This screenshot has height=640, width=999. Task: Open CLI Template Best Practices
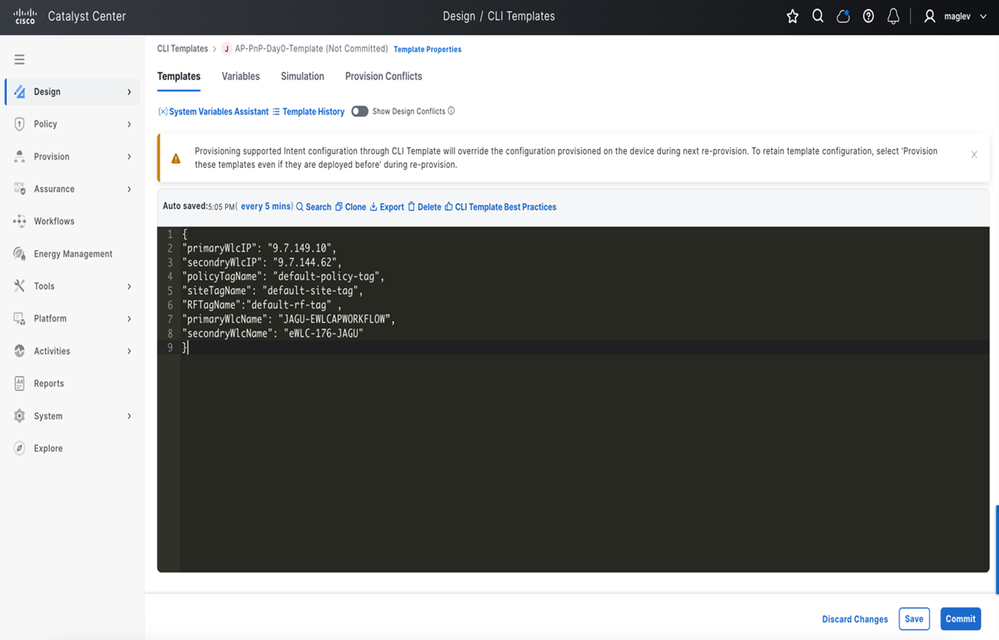[500, 207]
